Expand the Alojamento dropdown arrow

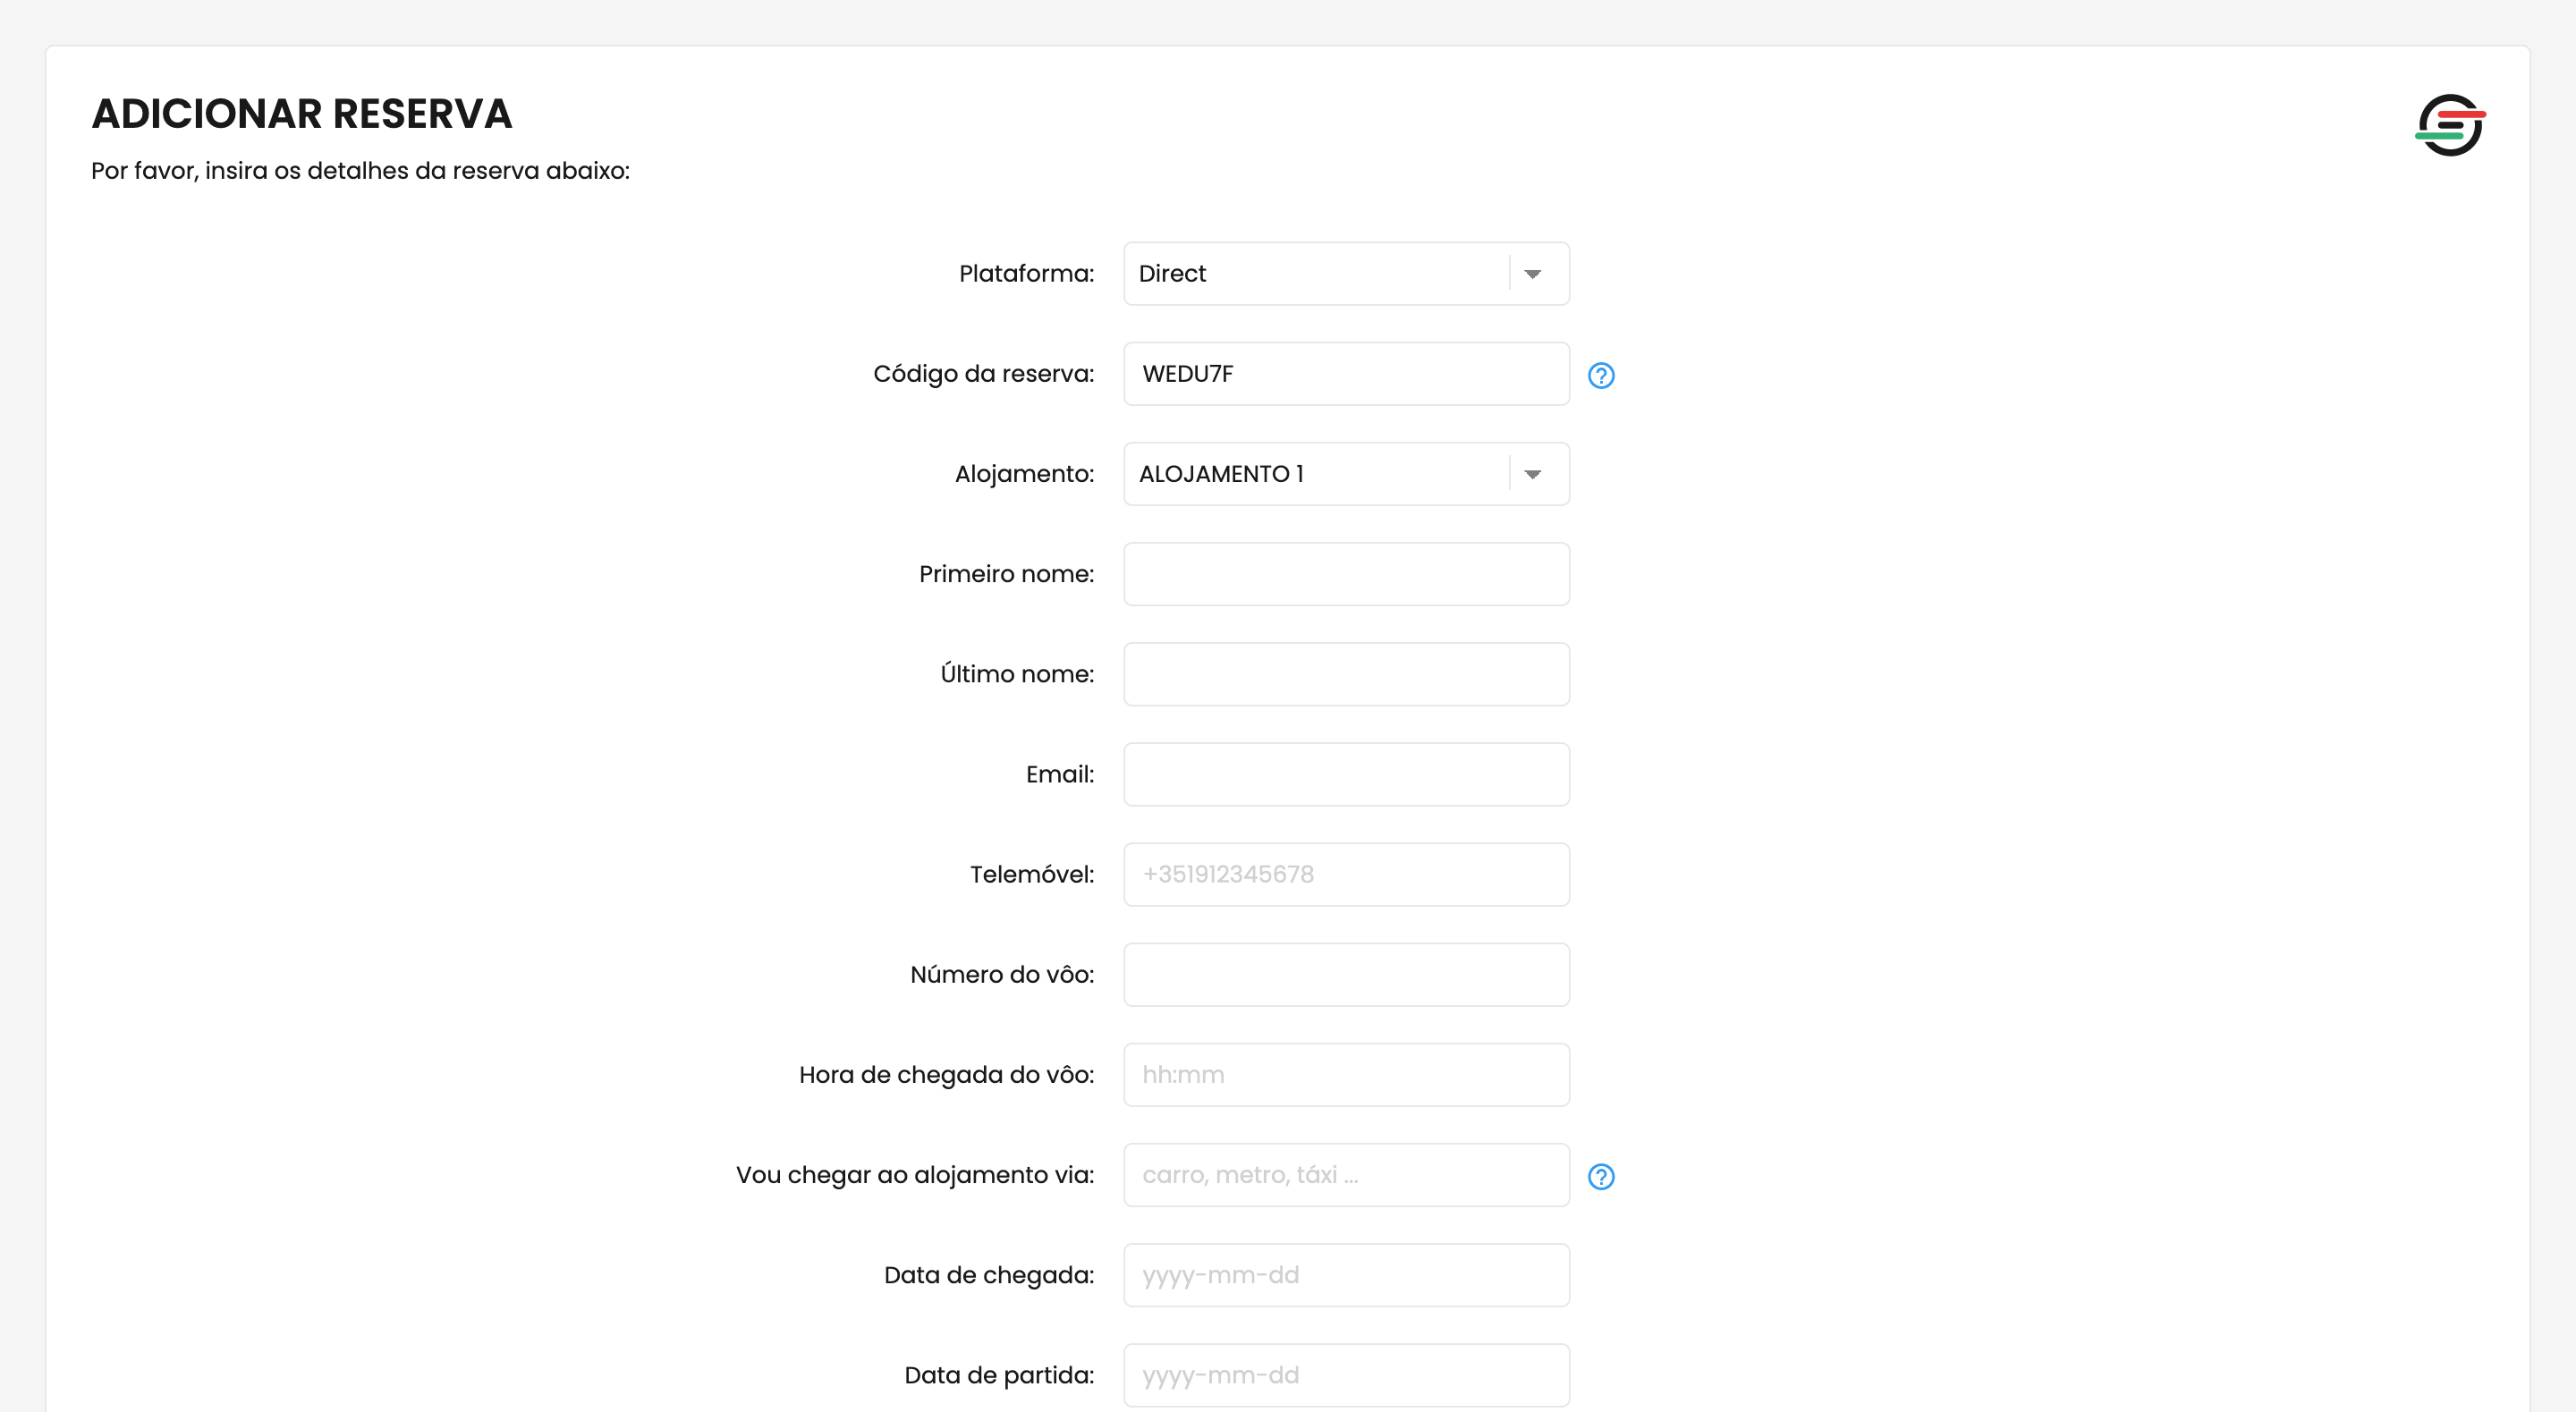(1532, 474)
